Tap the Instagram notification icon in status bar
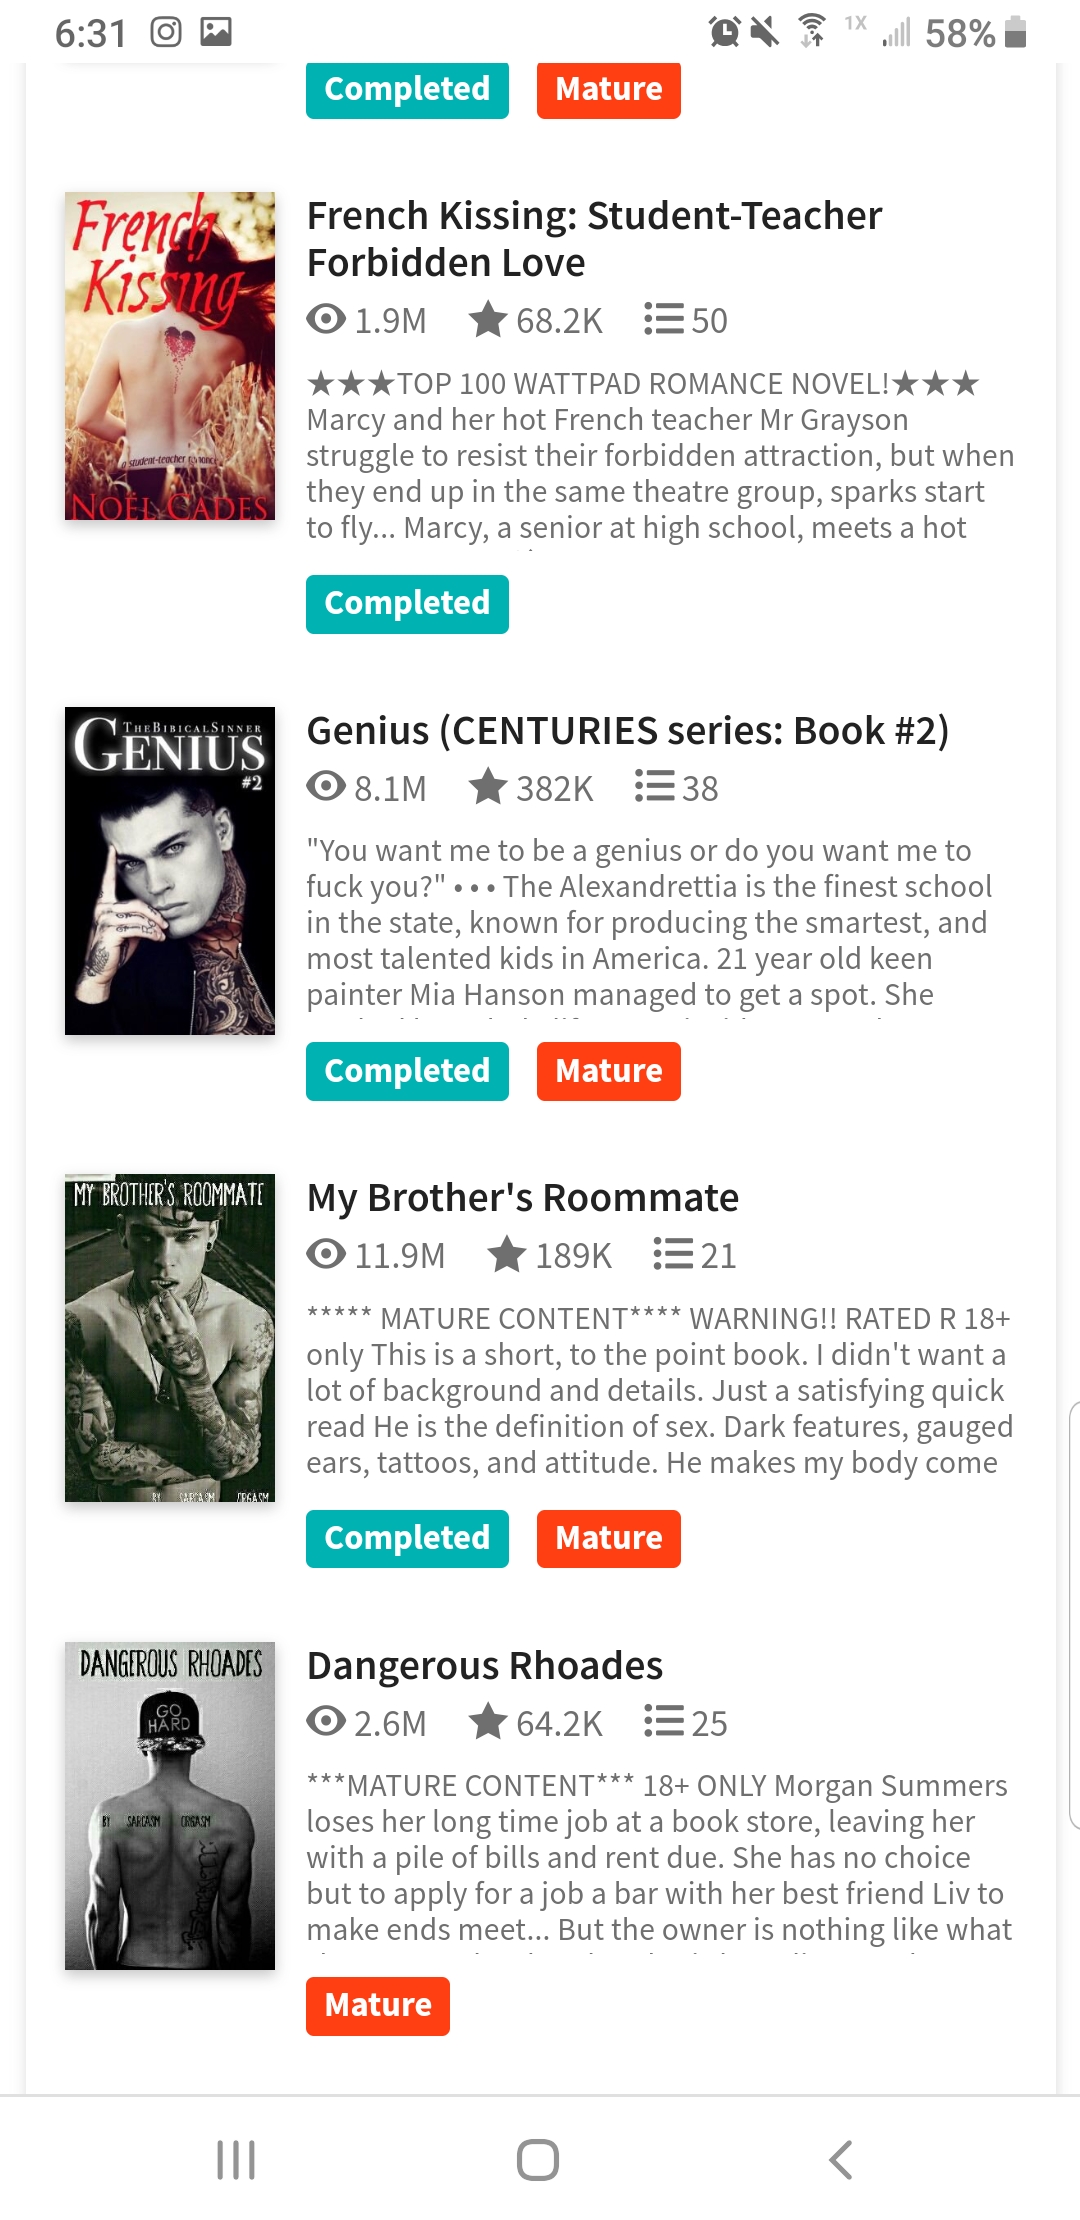1080x2220 pixels. pyautogui.click(x=166, y=33)
